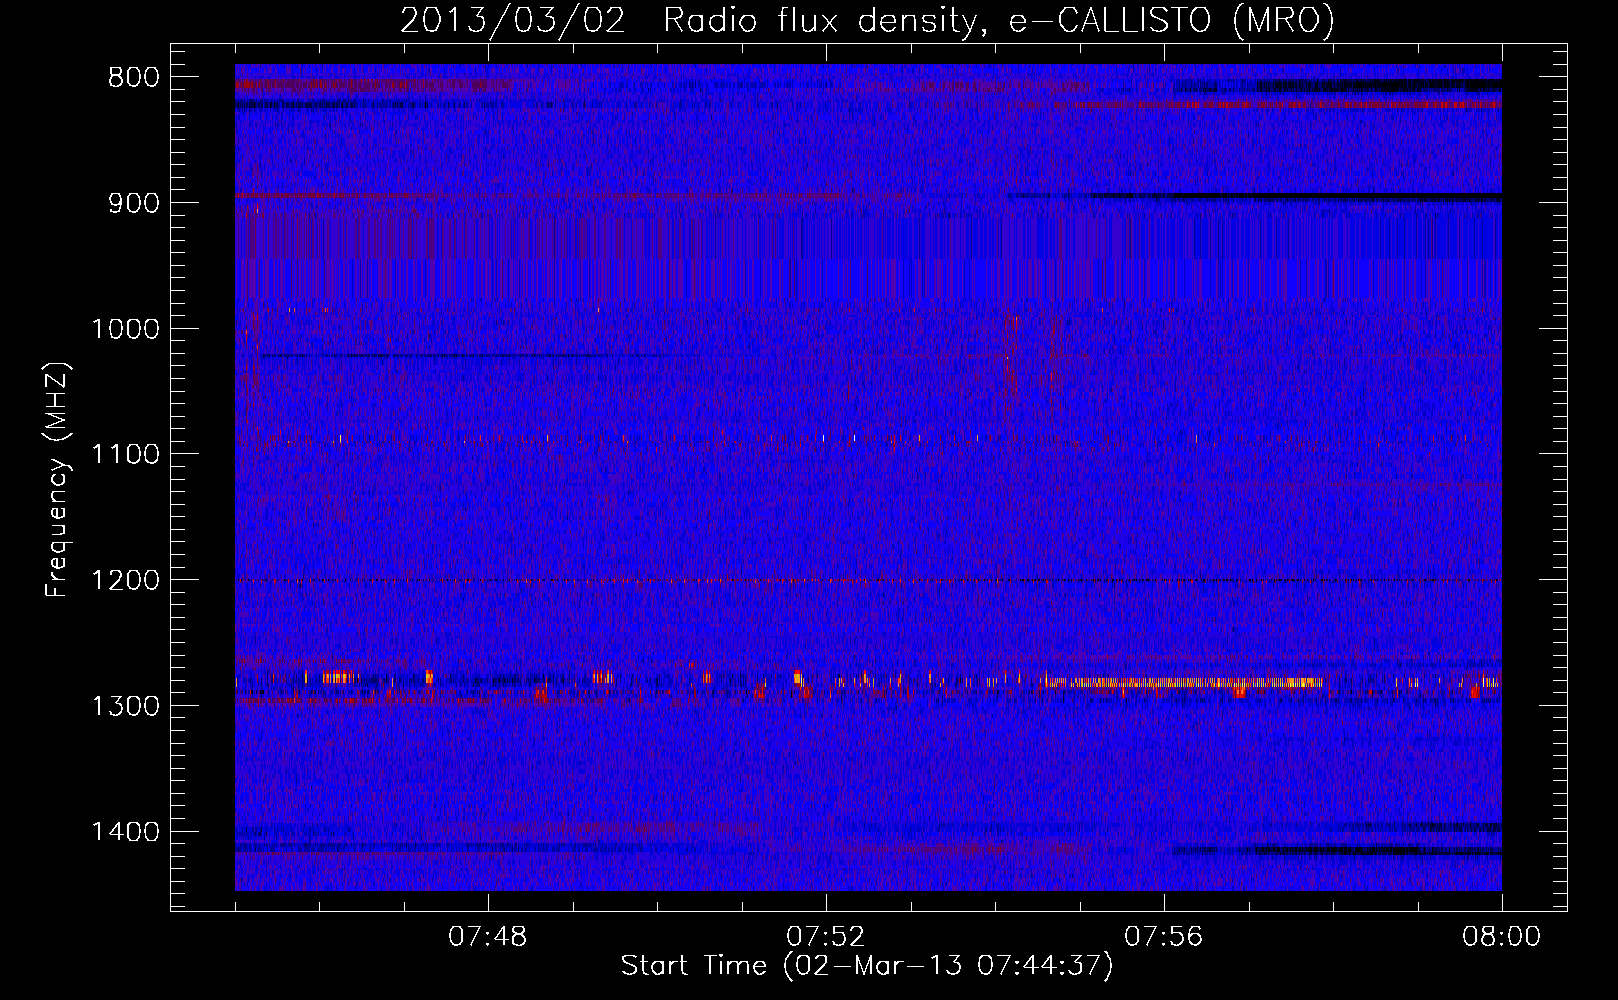
Task: Click the 1000 frequency tick label
Action: pos(125,329)
